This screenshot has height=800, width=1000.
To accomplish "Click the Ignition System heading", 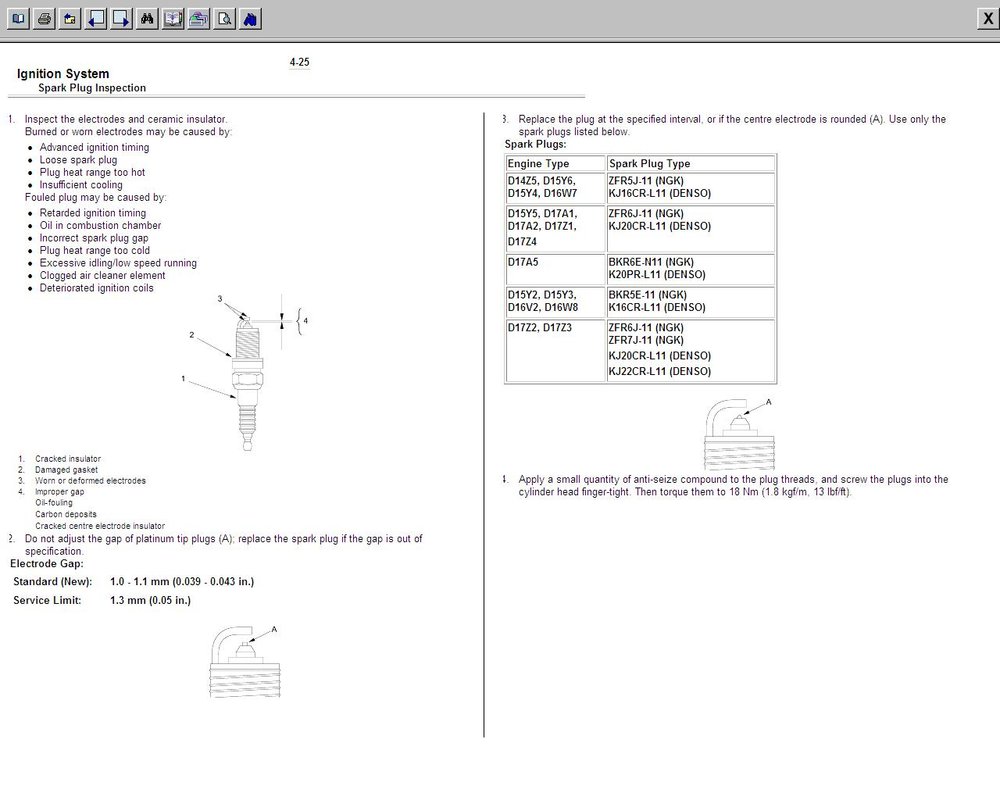I will (x=63, y=73).
